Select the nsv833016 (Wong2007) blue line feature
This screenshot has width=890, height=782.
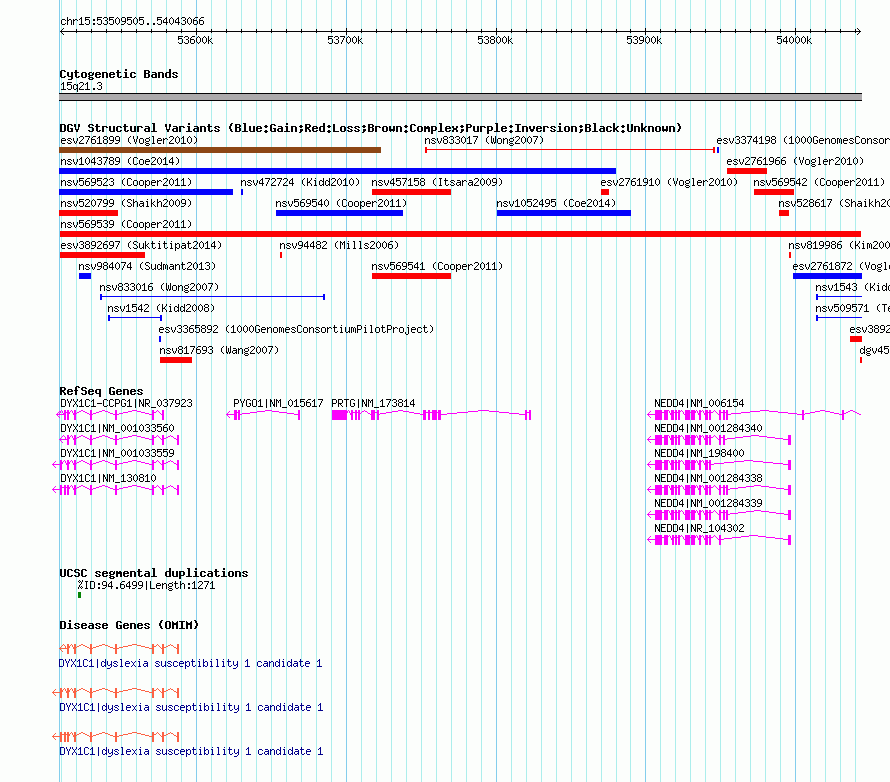coord(212,297)
